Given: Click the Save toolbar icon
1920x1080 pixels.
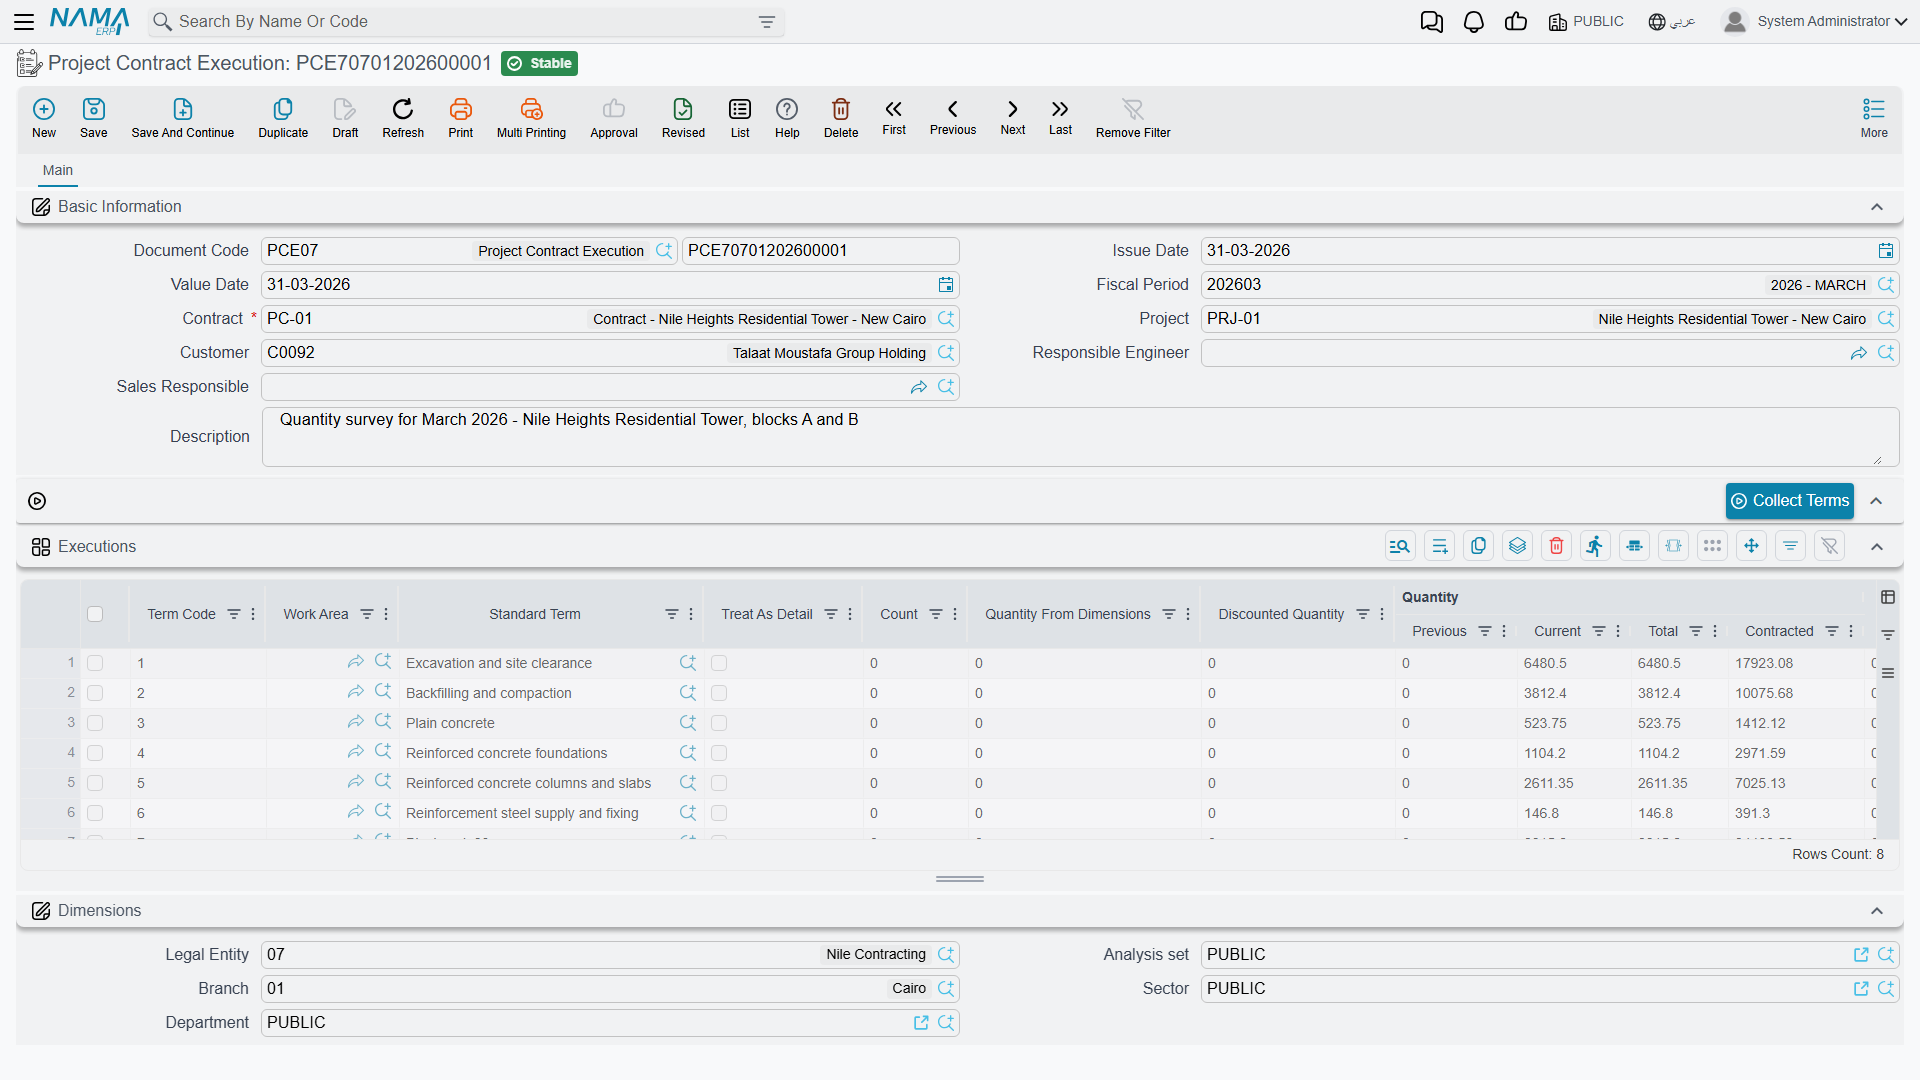Looking at the screenshot, I should point(94,117).
